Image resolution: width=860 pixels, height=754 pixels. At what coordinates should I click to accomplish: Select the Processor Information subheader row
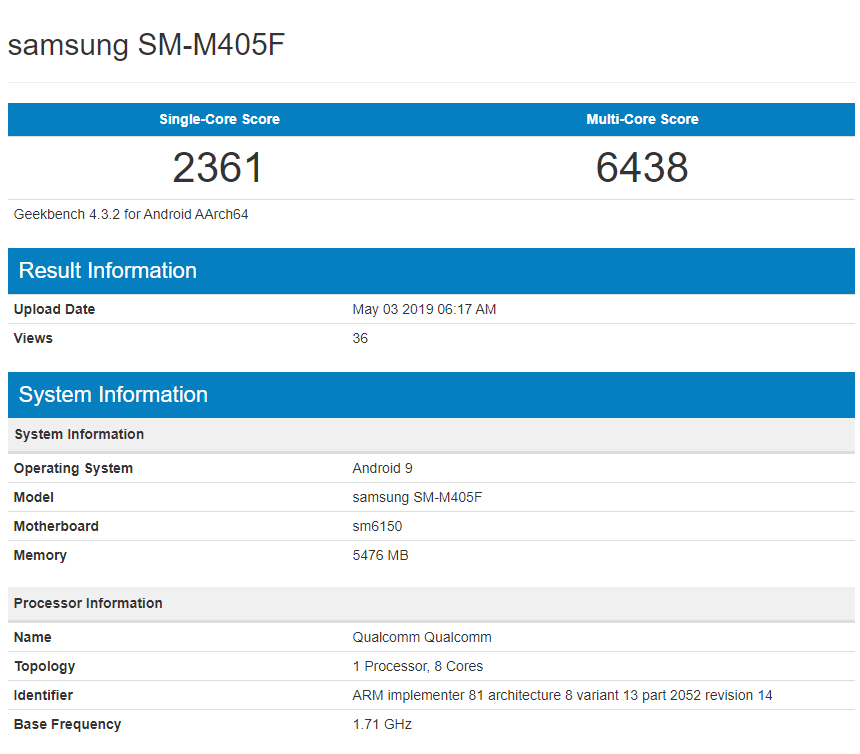pos(88,603)
